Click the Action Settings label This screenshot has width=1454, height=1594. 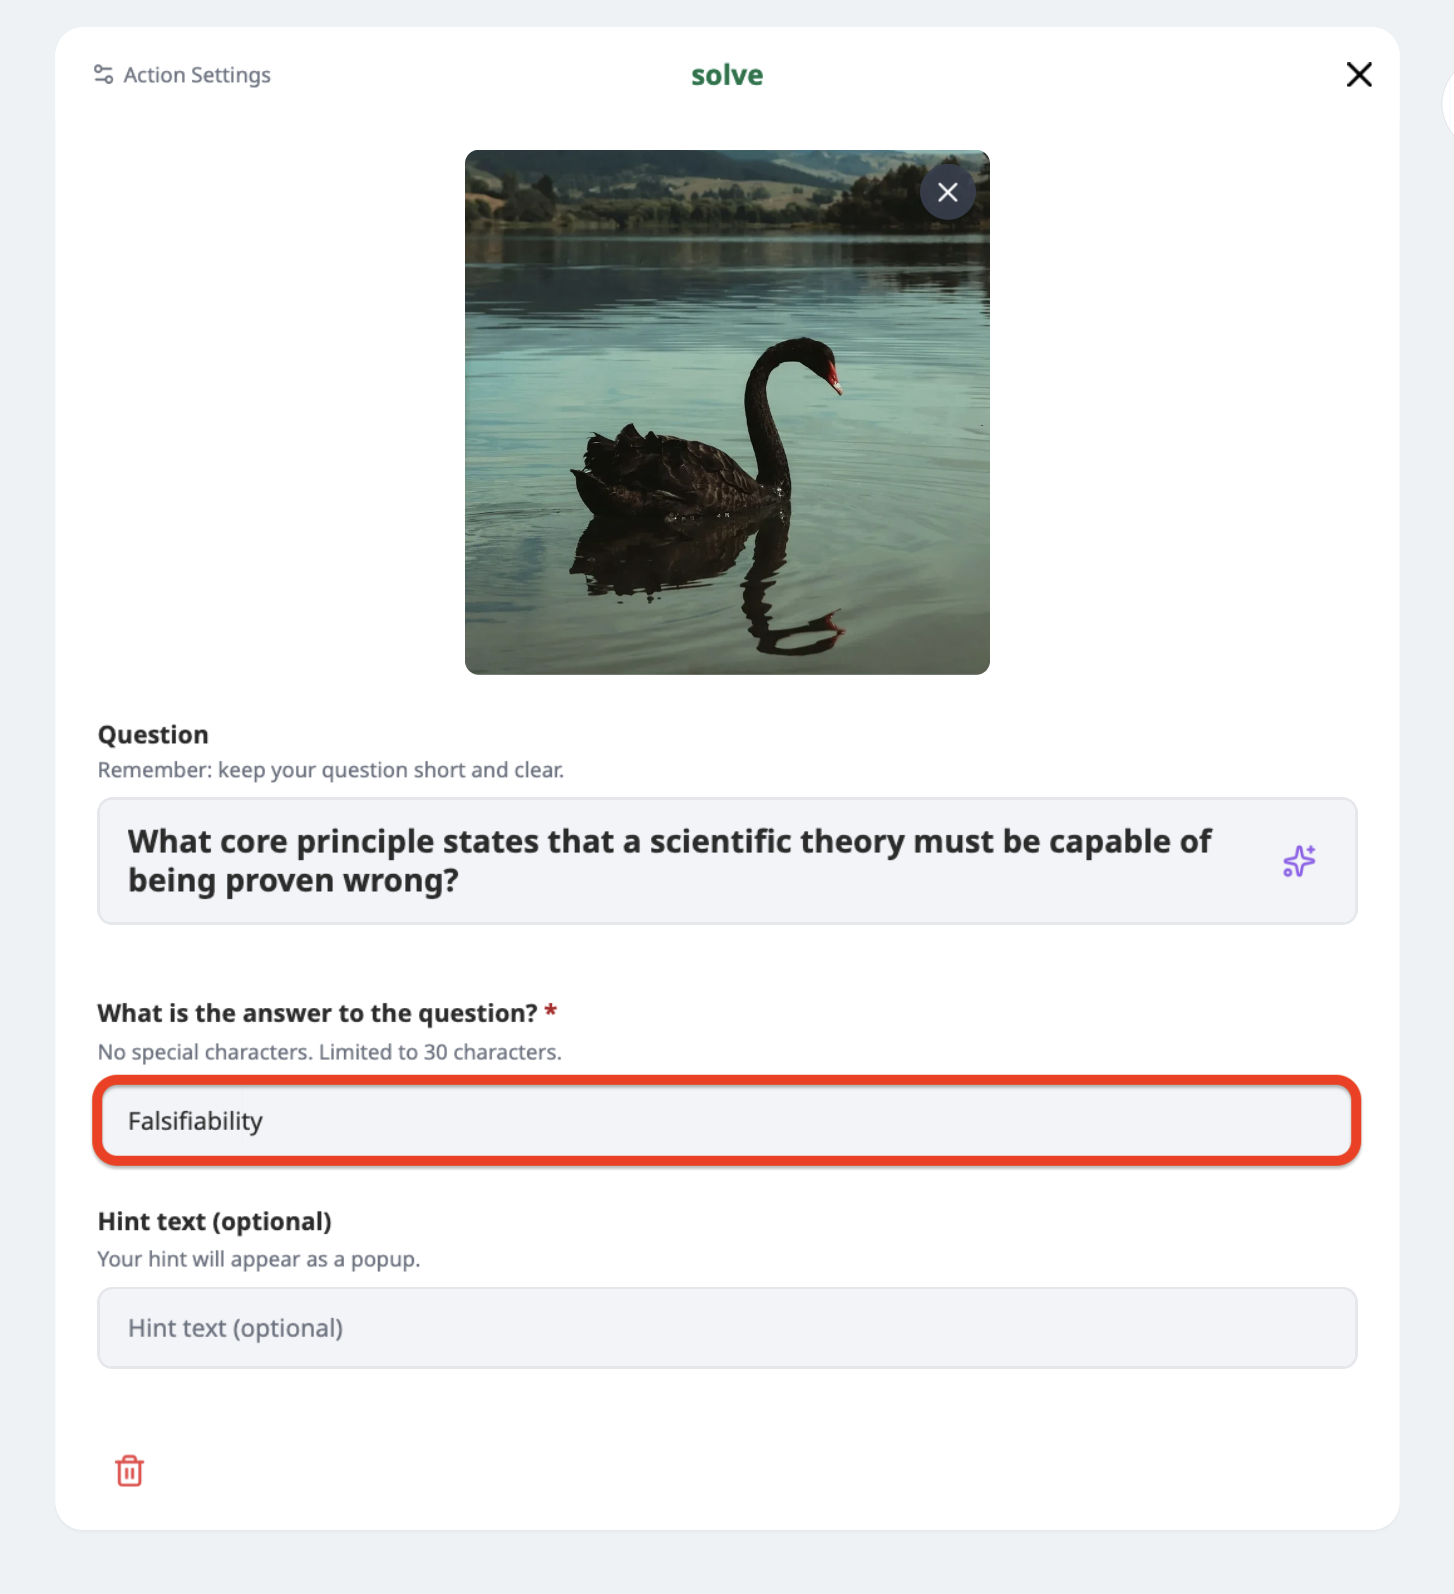click(x=197, y=75)
